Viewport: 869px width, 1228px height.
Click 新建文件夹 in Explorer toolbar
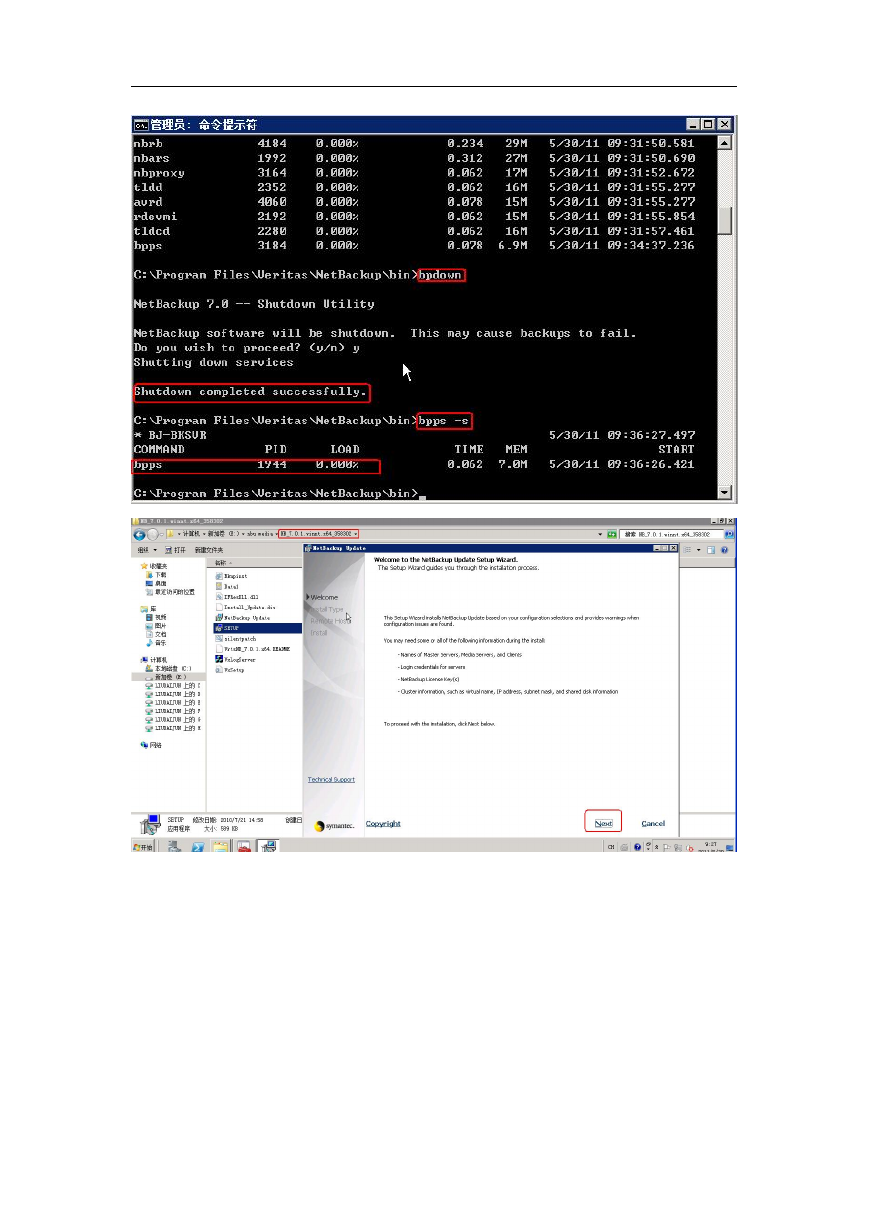coord(209,550)
